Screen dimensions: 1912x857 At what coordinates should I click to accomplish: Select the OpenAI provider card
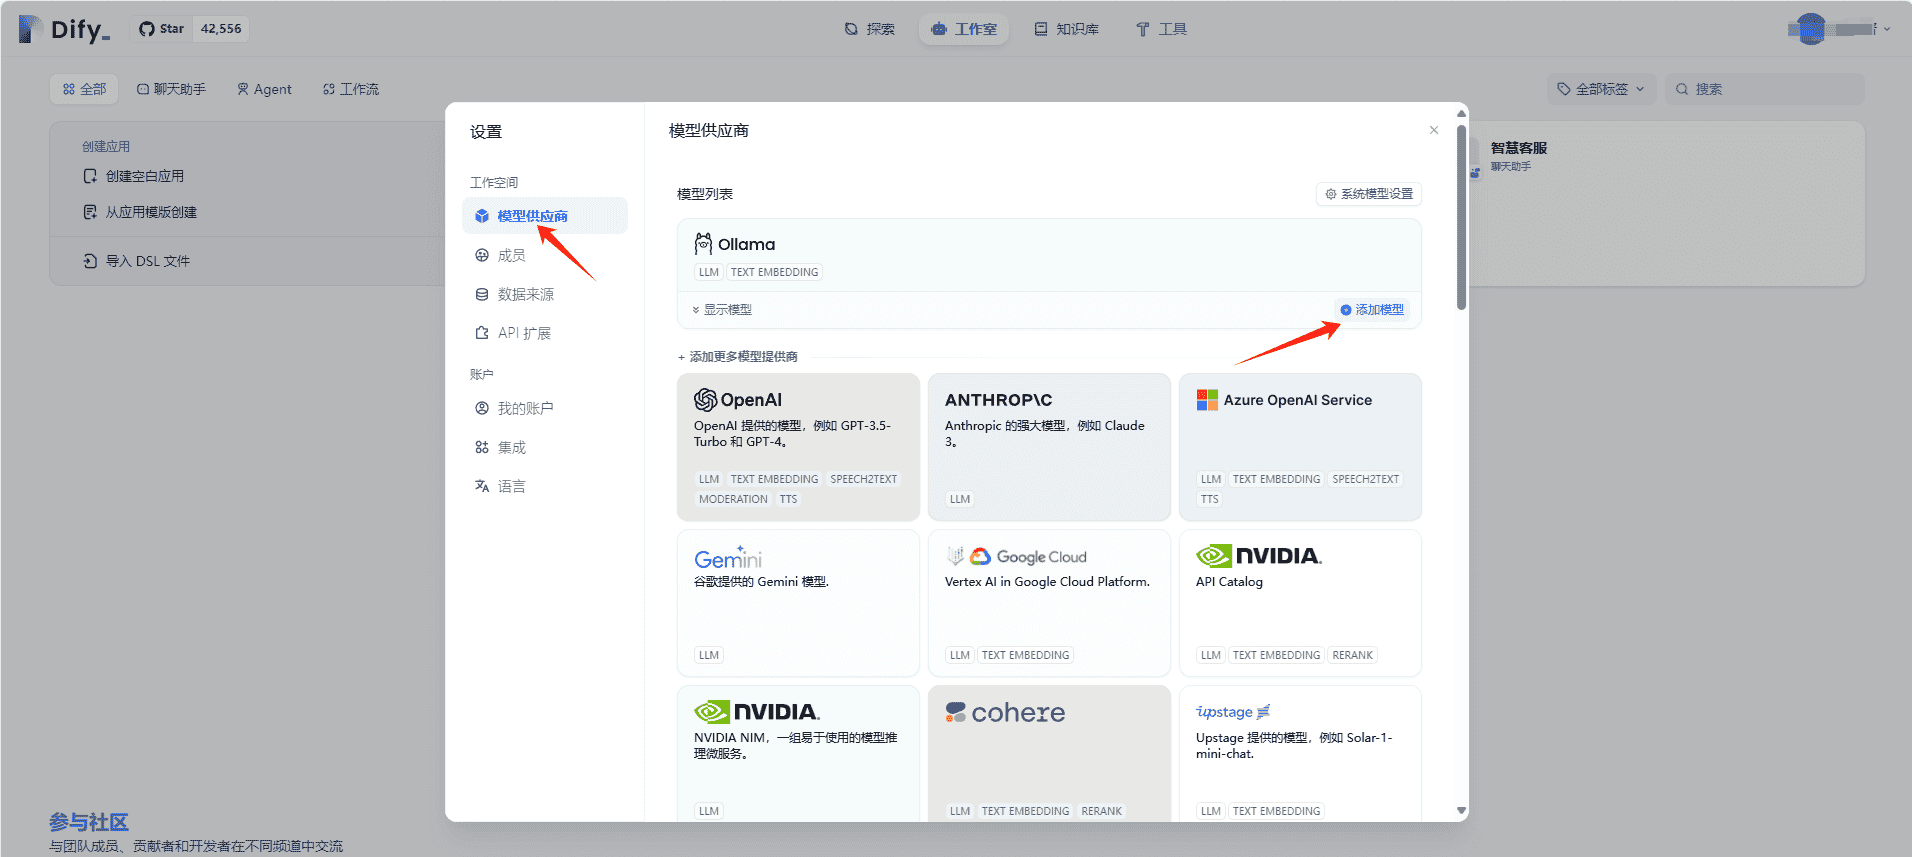[x=798, y=447]
